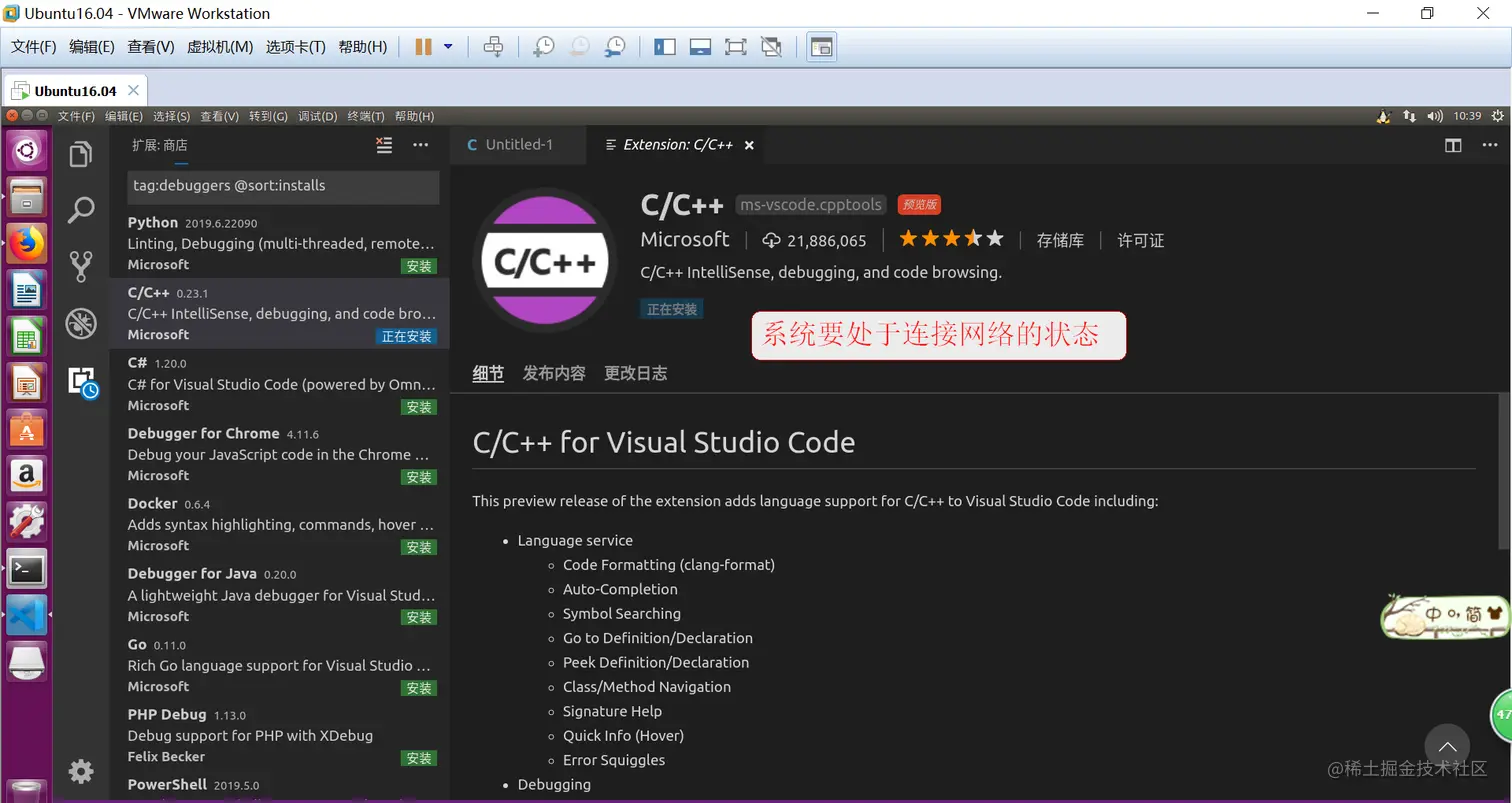Open Terminal from the Ubuntu dock
Image resolution: width=1512 pixels, height=803 pixels.
point(26,569)
